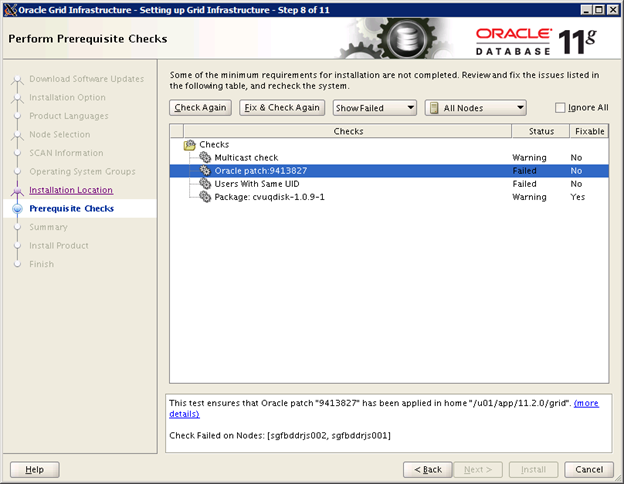Enable the Ignore All checkbox
This screenshot has width=624, height=484.
(x=560, y=107)
